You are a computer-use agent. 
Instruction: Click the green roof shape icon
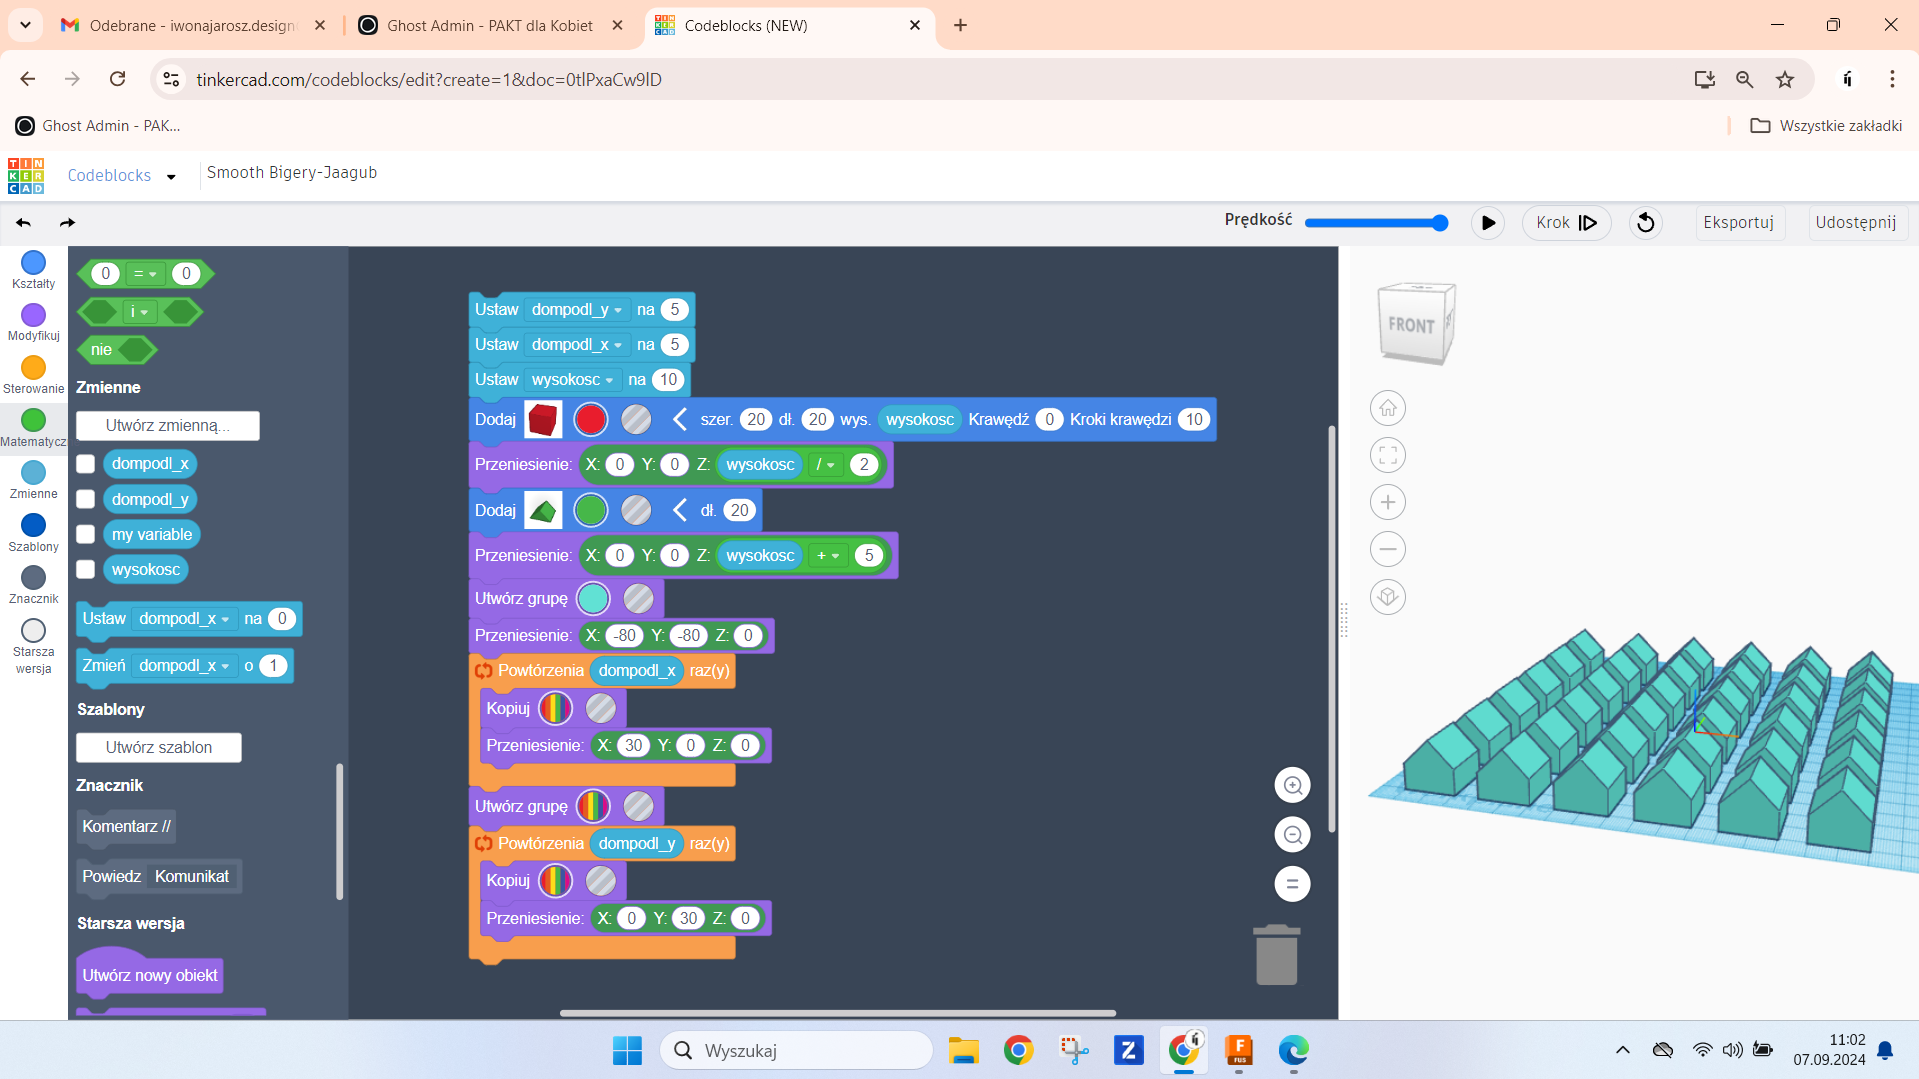pyautogui.click(x=543, y=510)
